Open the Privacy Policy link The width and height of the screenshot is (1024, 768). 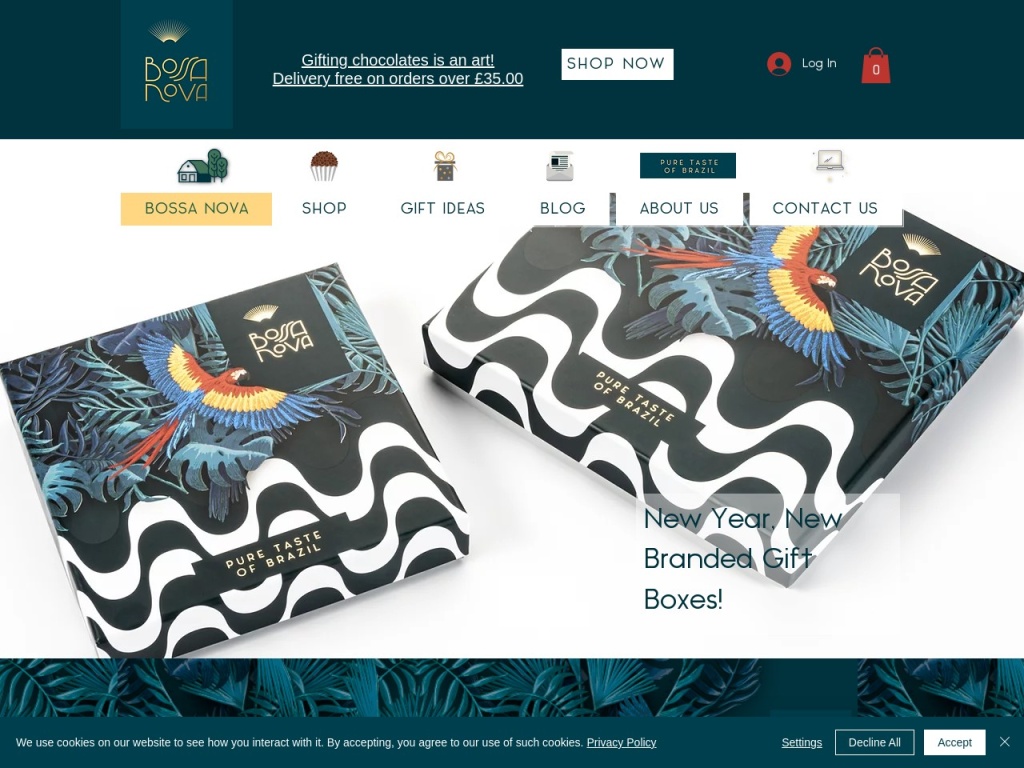point(621,743)
